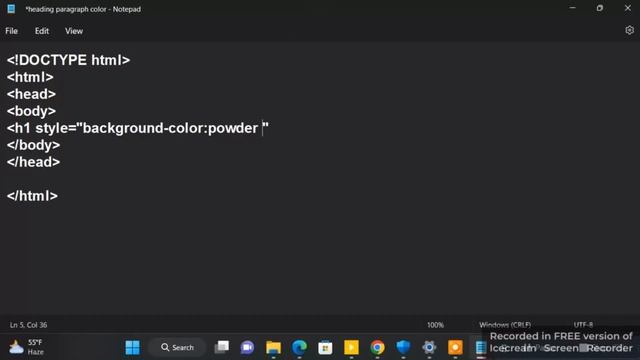Minimize the Notepad window
This screenshot has height=360, width=640.
click(572, 8)
